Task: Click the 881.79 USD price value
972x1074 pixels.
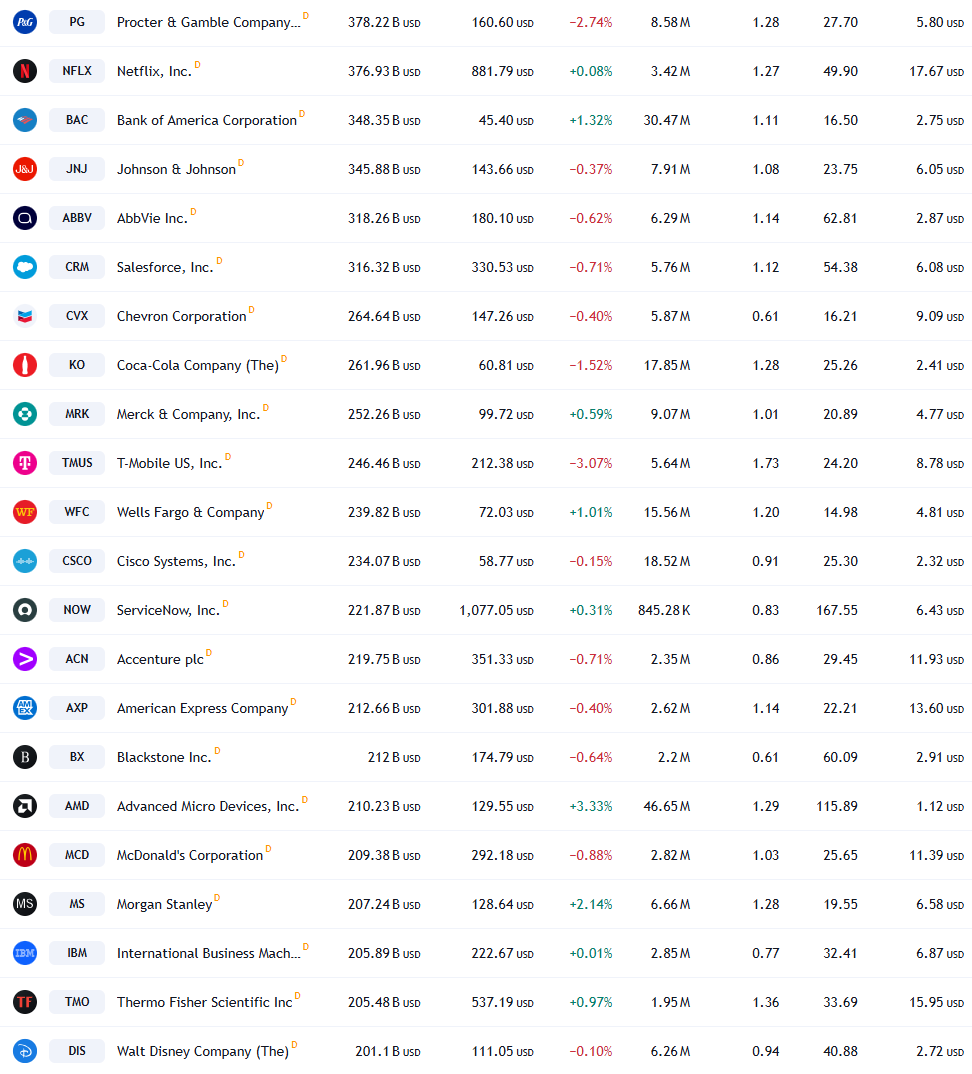Action: click(x=502, y=71)
